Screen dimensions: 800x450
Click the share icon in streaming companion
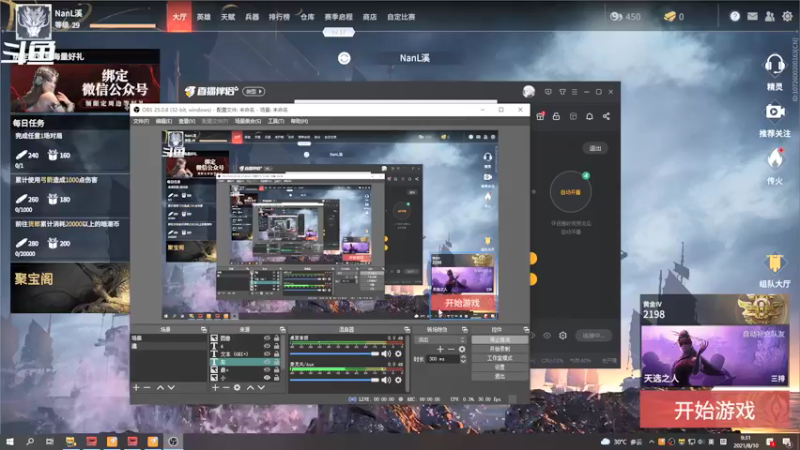[606, 116]
